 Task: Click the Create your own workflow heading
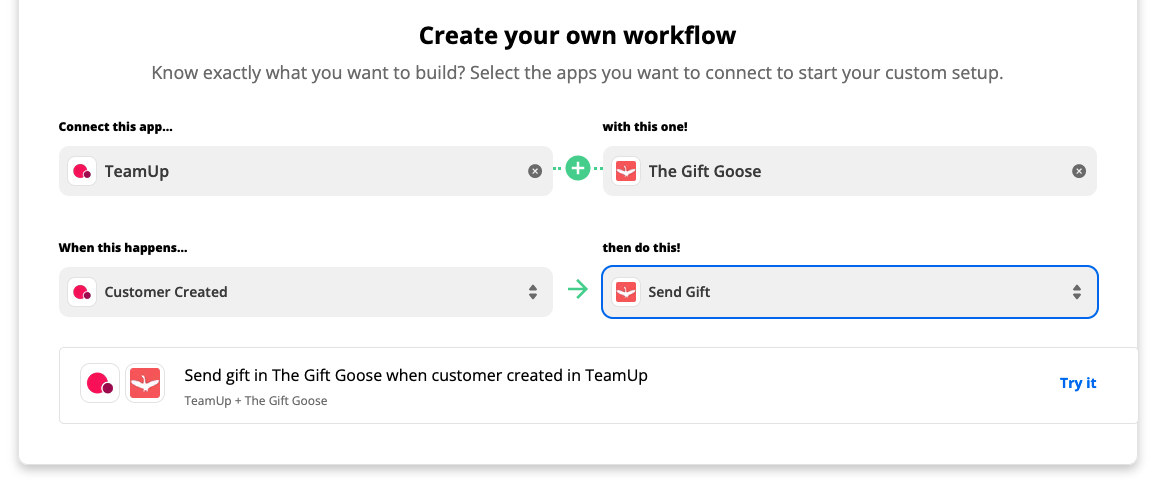[577, 35]
